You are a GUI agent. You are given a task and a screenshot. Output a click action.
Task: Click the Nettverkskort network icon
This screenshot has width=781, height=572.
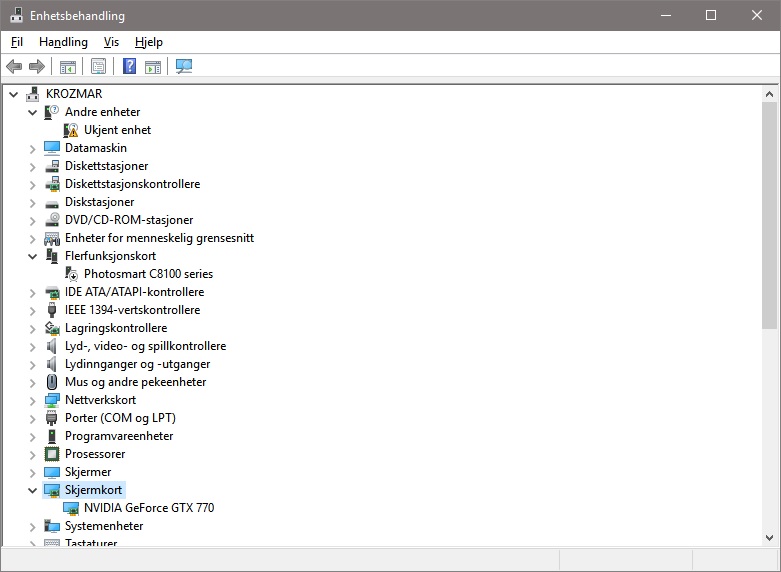click(52, 400)
